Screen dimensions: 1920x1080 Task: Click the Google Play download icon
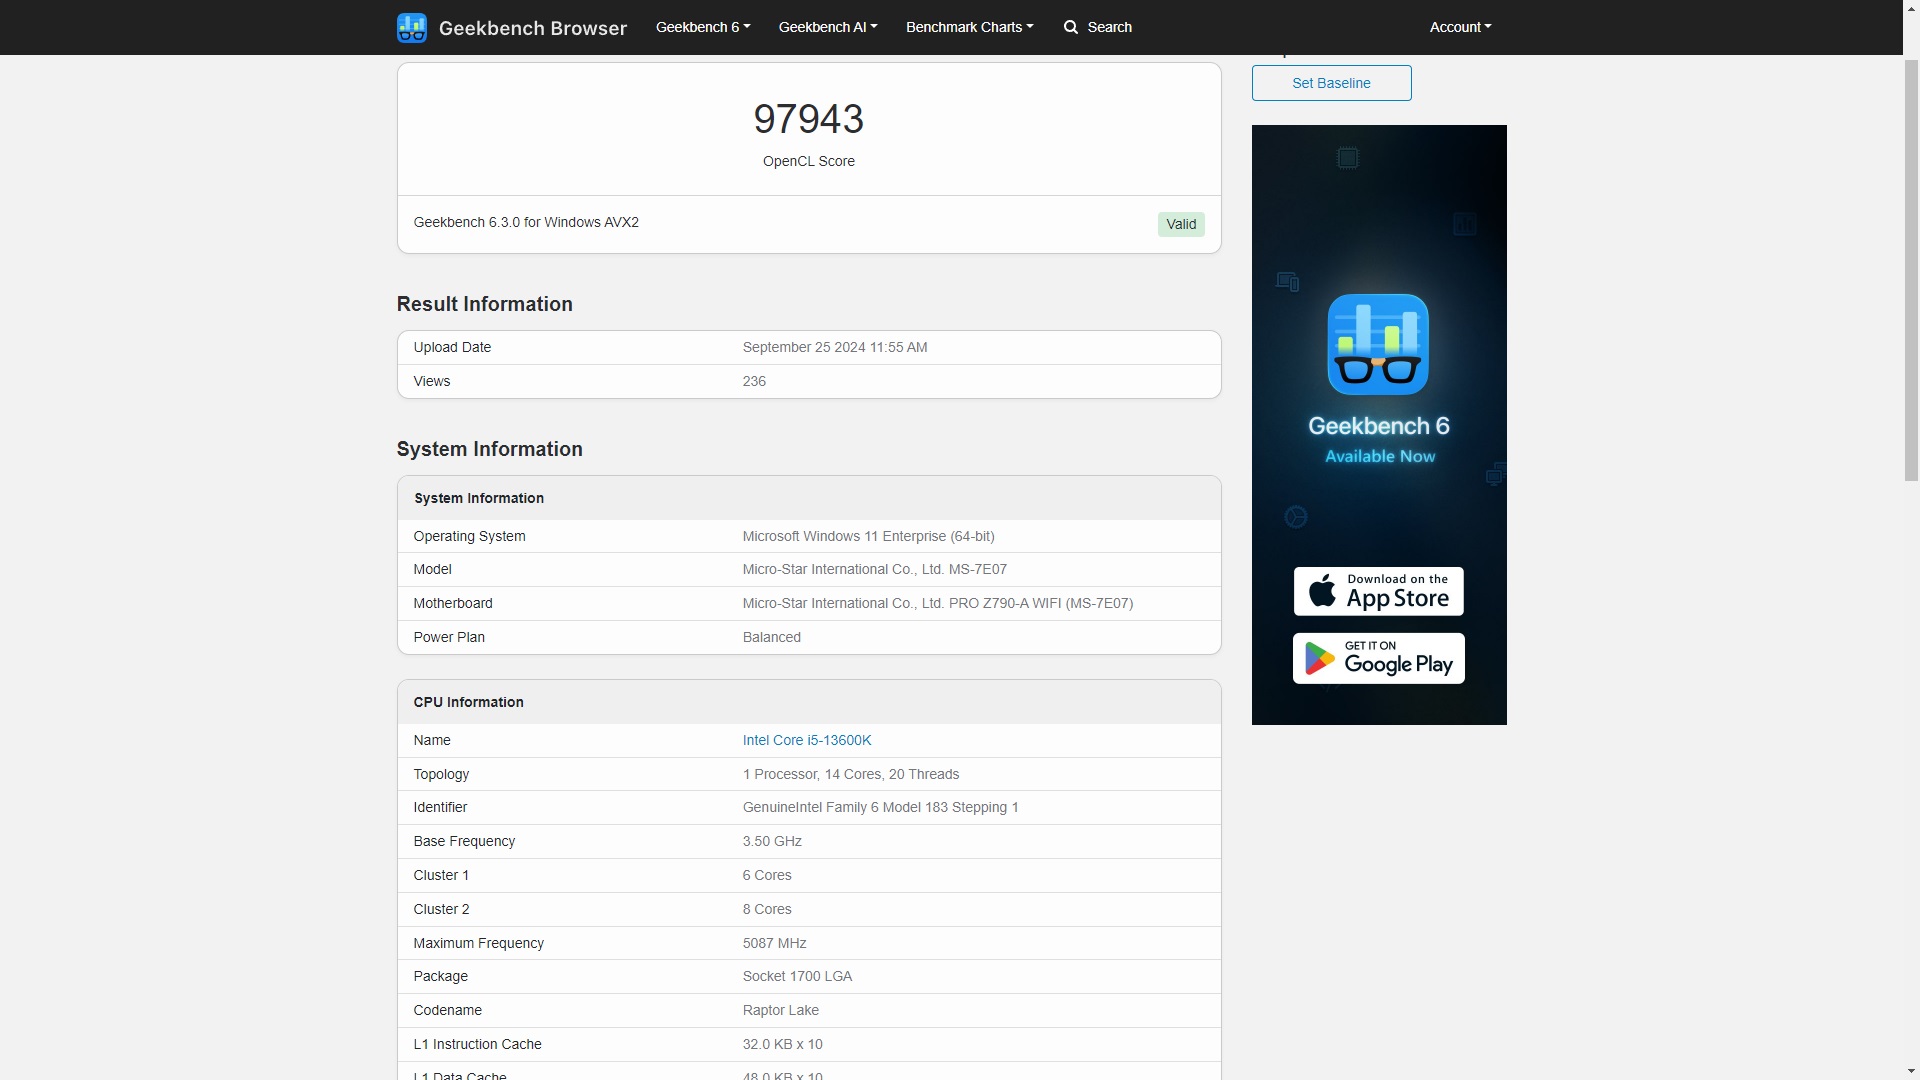point(1378,658)
